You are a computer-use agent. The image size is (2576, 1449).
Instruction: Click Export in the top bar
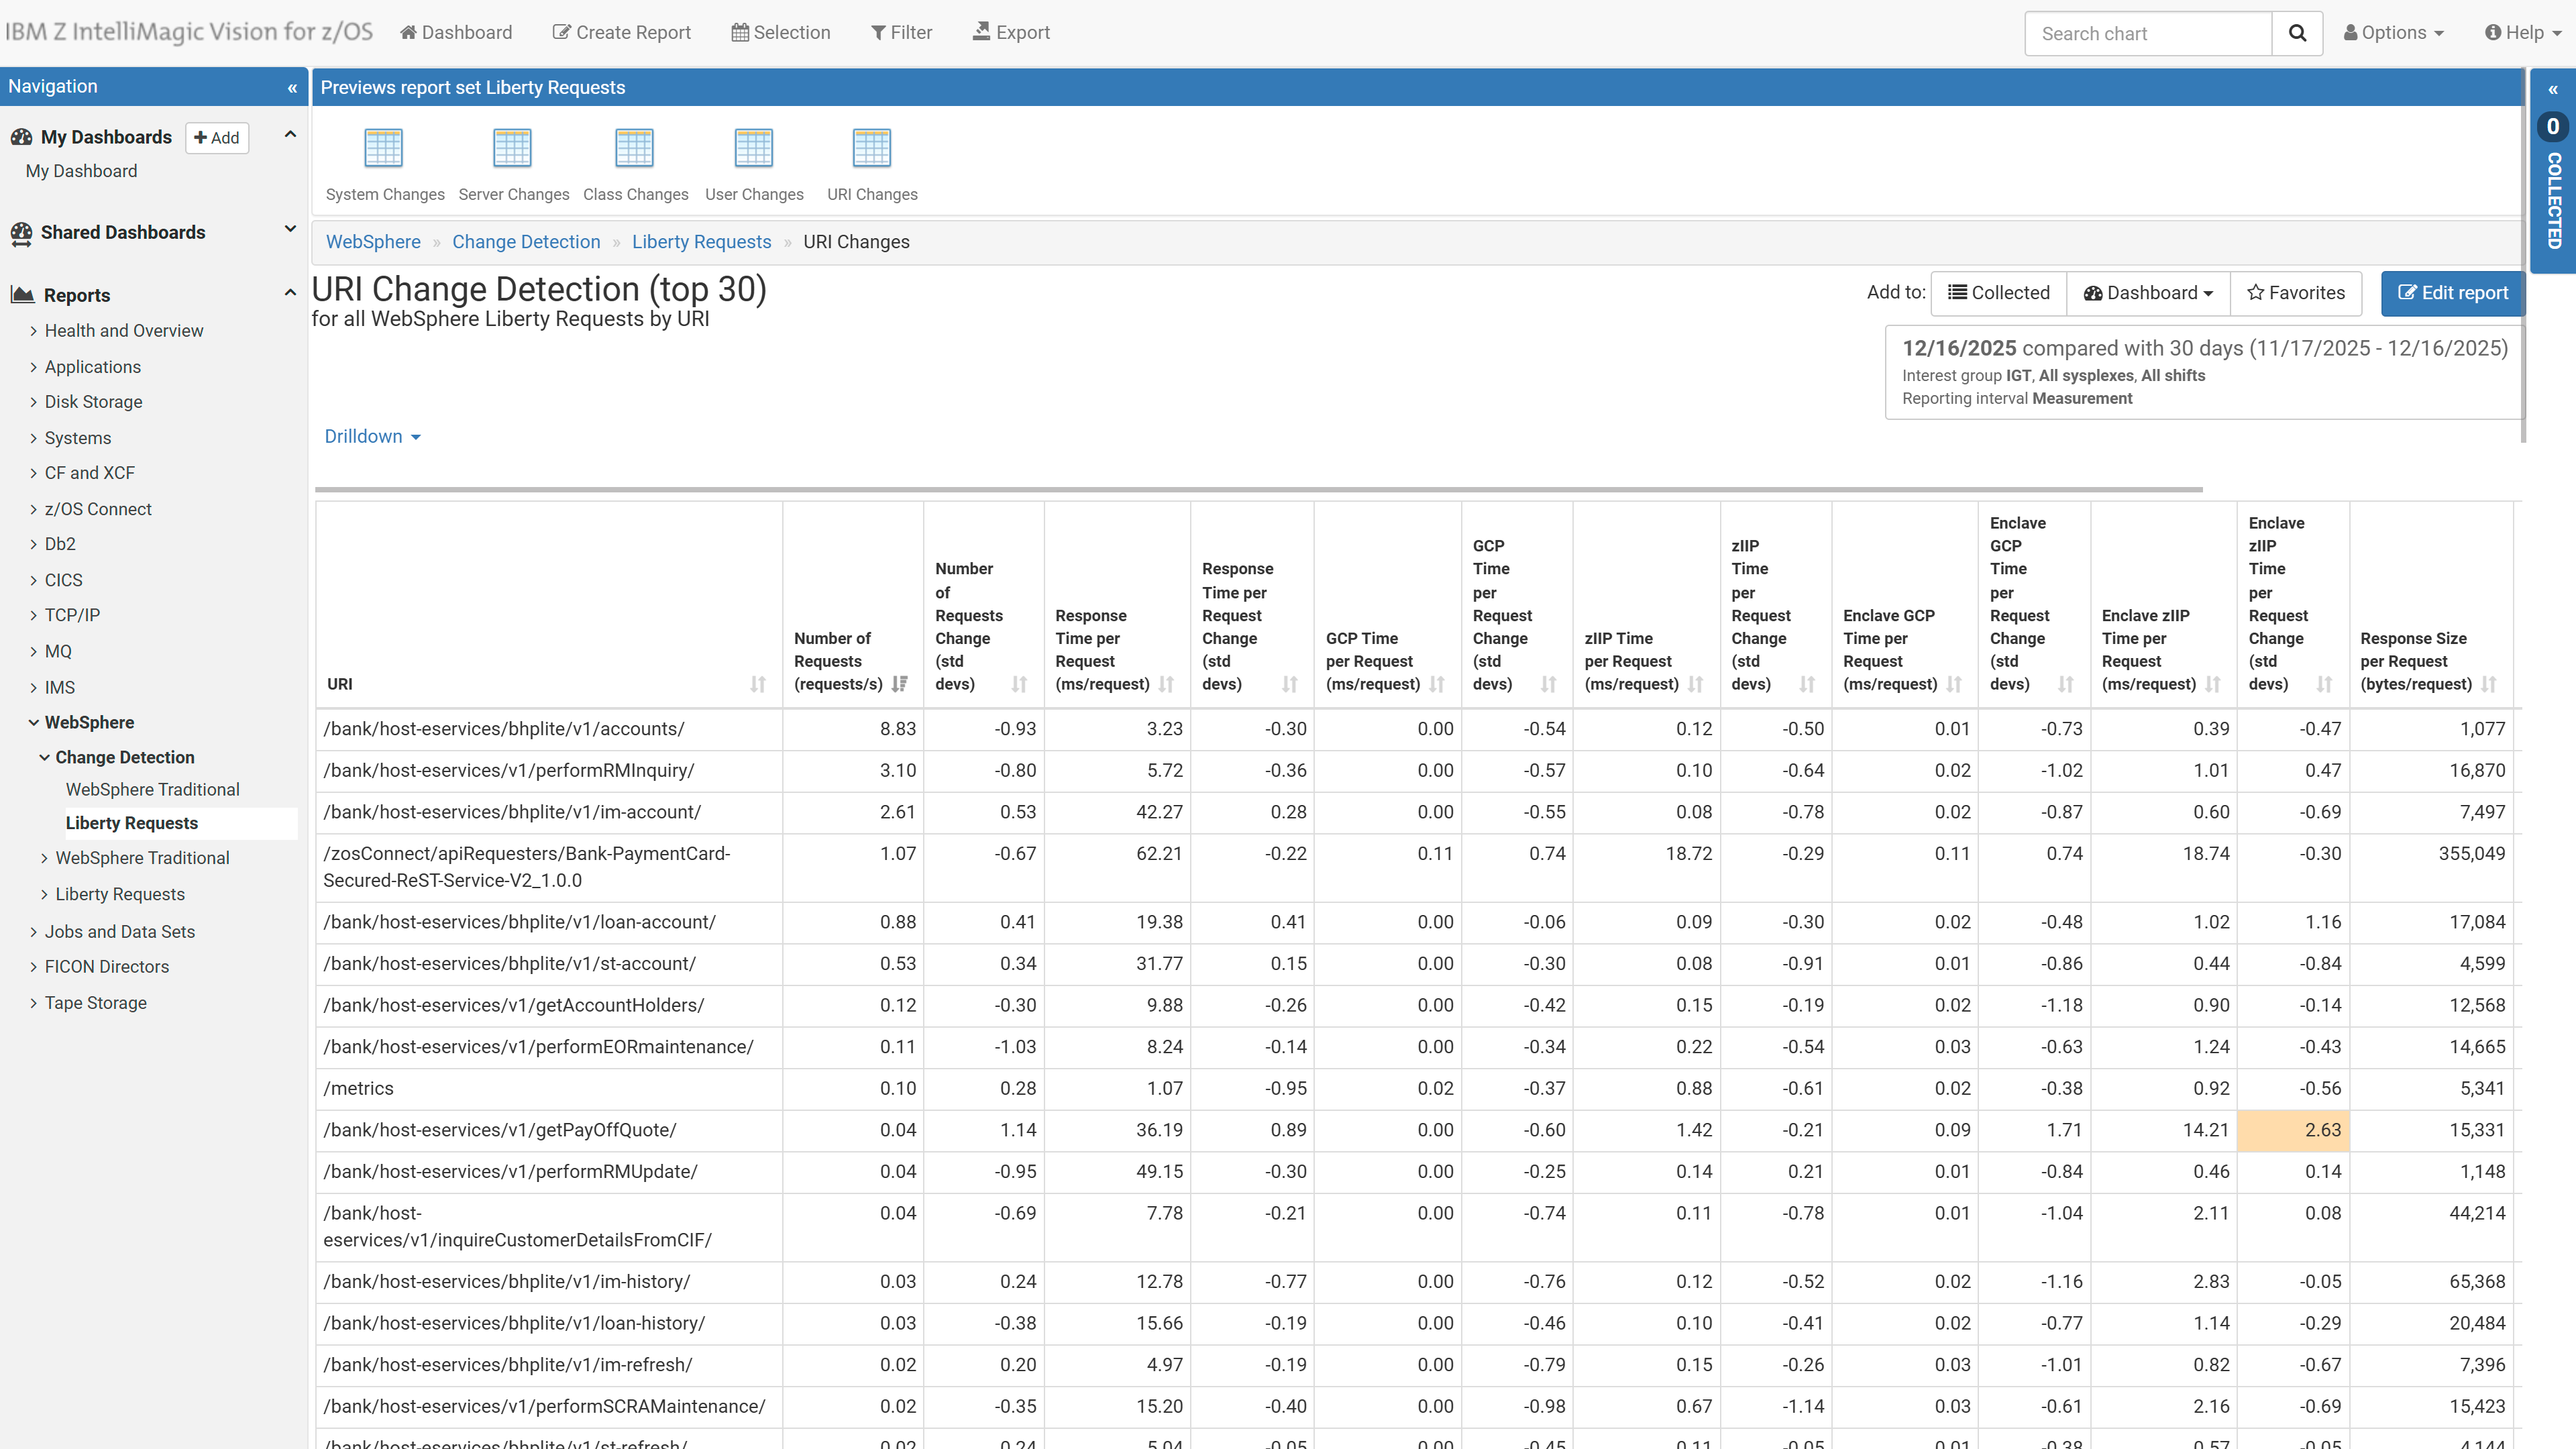click(1011, 33)
